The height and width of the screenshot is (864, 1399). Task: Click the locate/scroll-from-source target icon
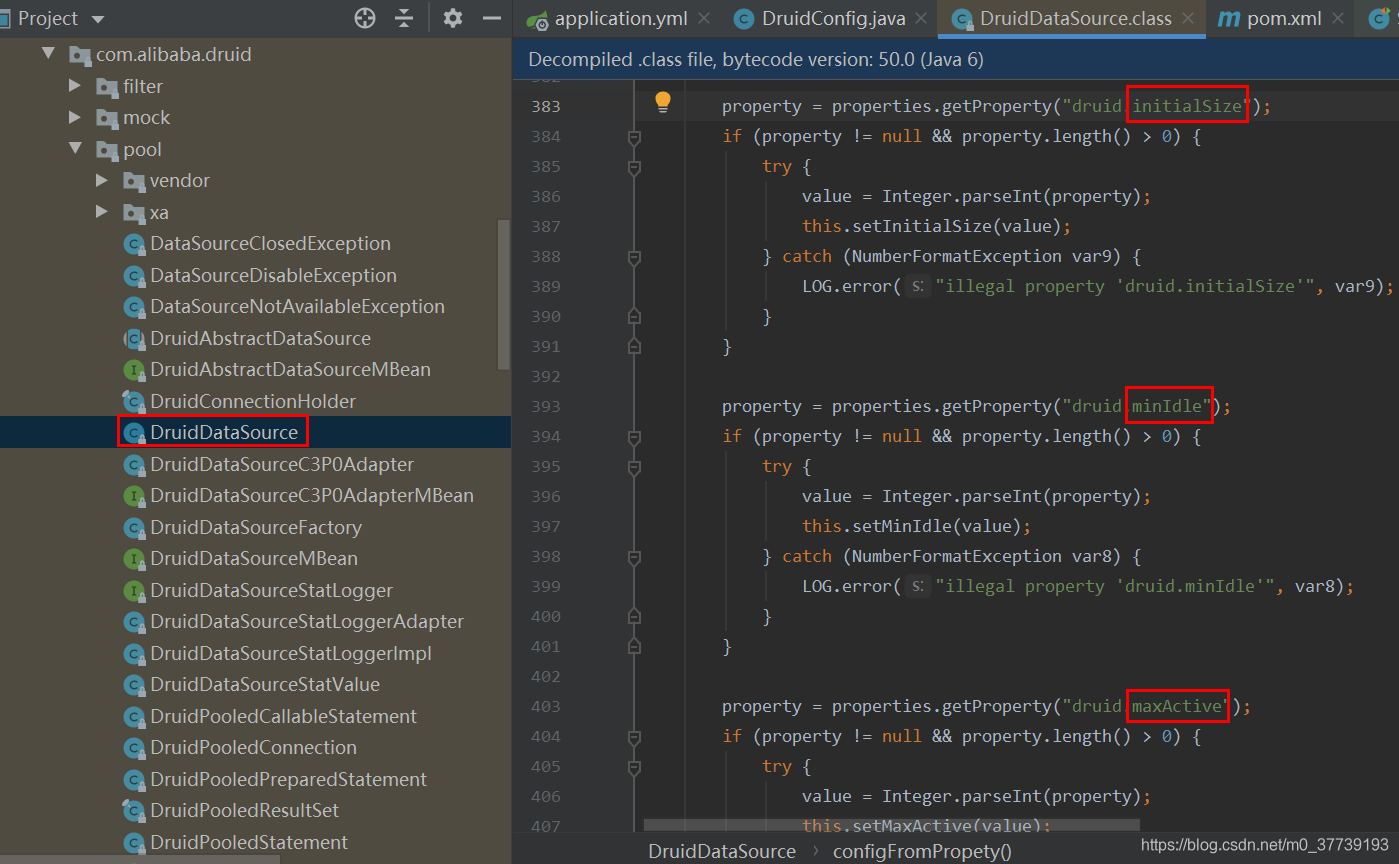click(365, 18)
